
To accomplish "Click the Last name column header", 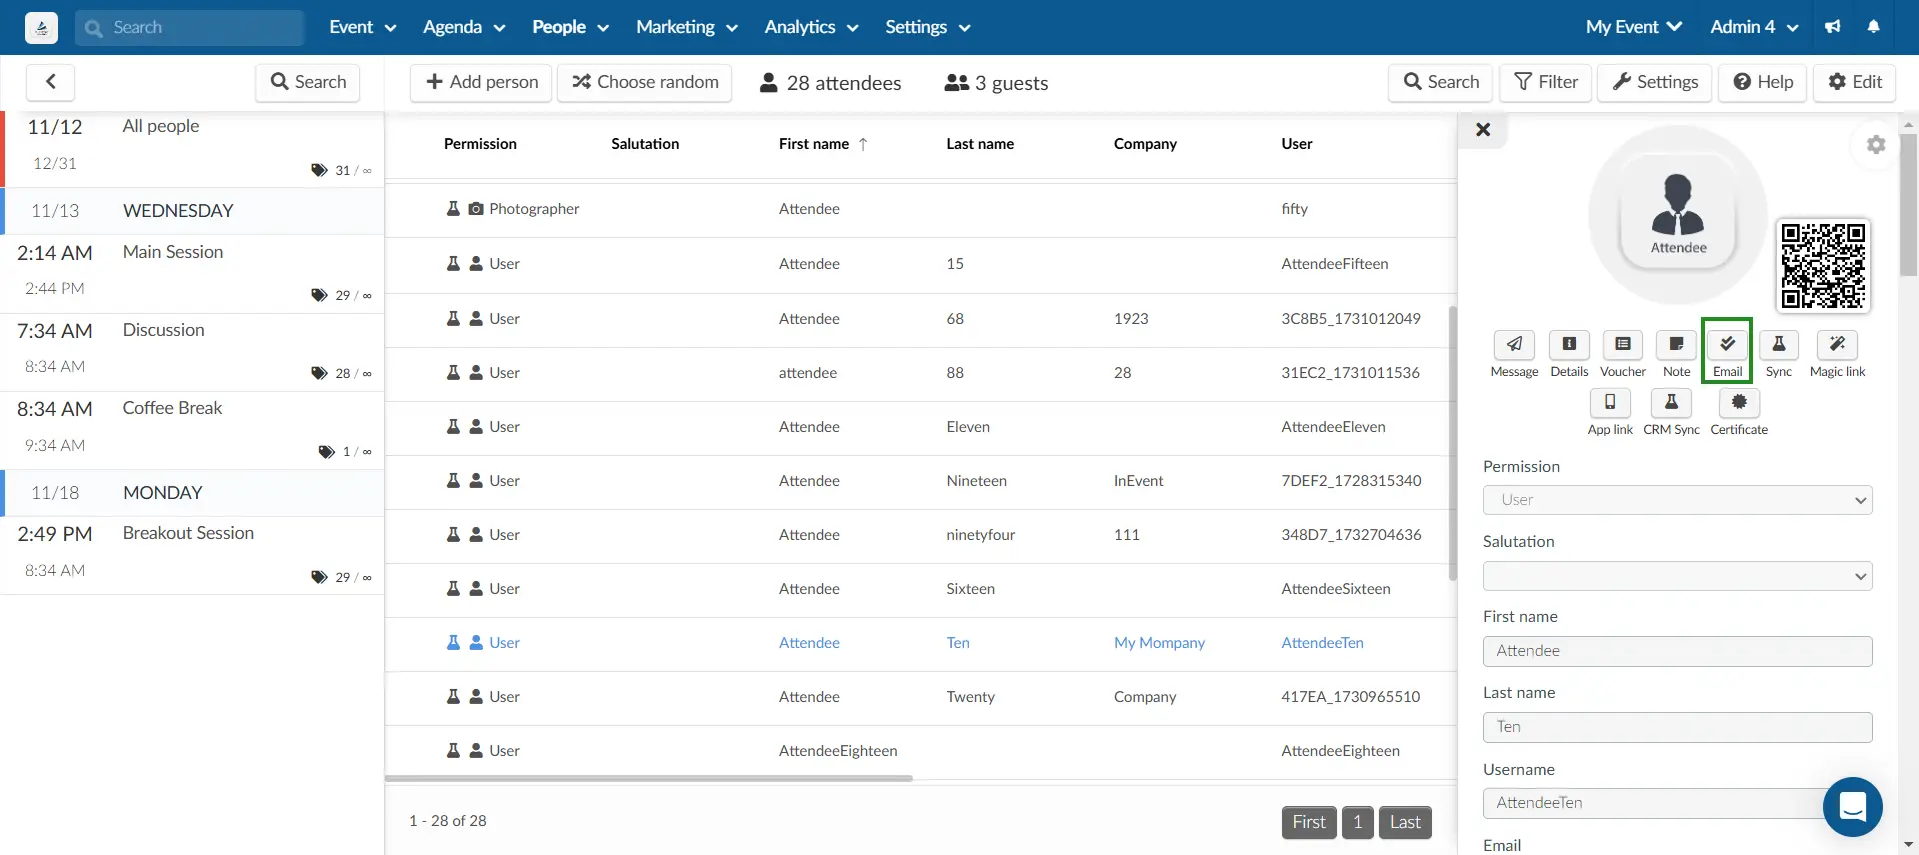I will [x=980, y=144].
